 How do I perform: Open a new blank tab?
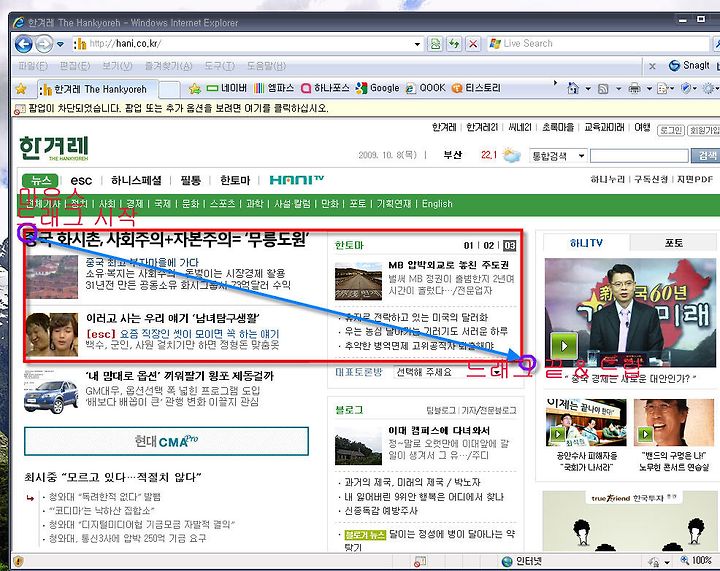[x=169, y=89]
